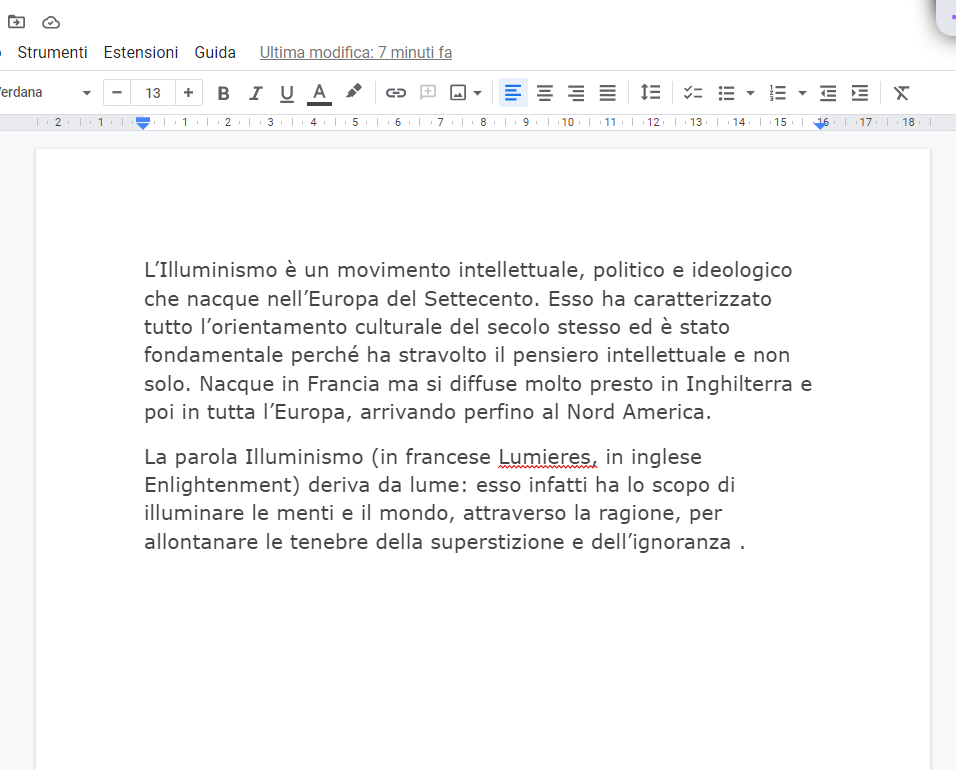Open the Estensioni menu
The width and height of the screenshot is (956, 770).
coord(141,52)
